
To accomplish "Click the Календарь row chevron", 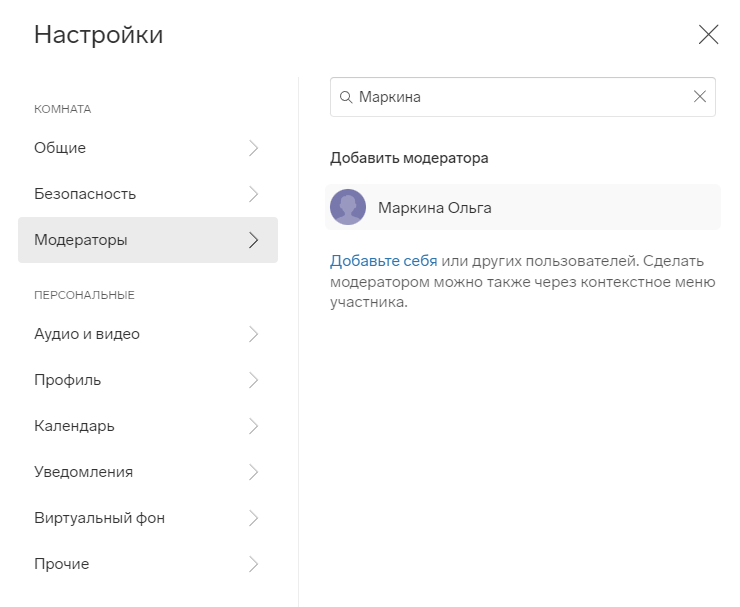I will click(253, 426).
